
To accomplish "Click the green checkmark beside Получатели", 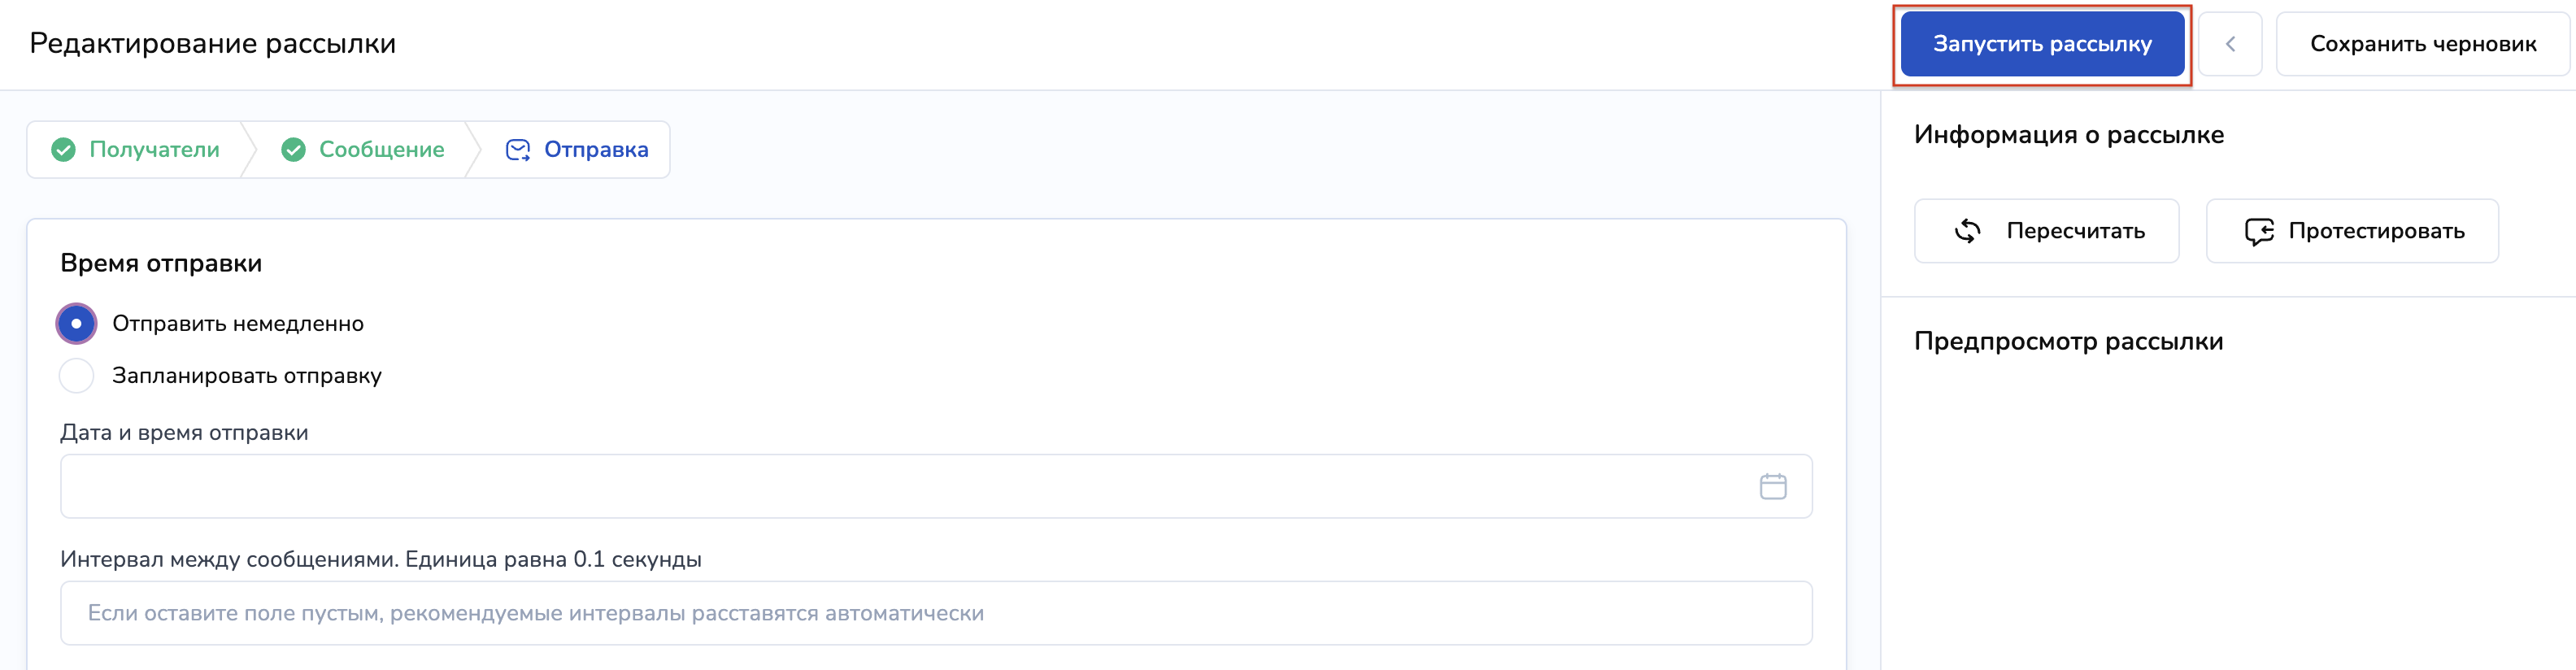I will (63, 150).
